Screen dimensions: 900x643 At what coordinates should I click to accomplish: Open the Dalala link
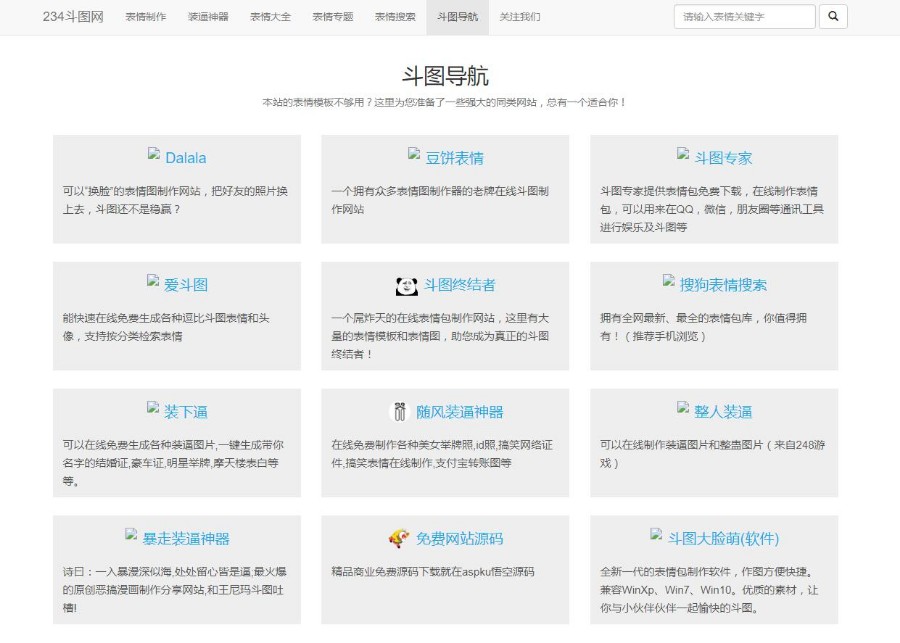(185, 158)
